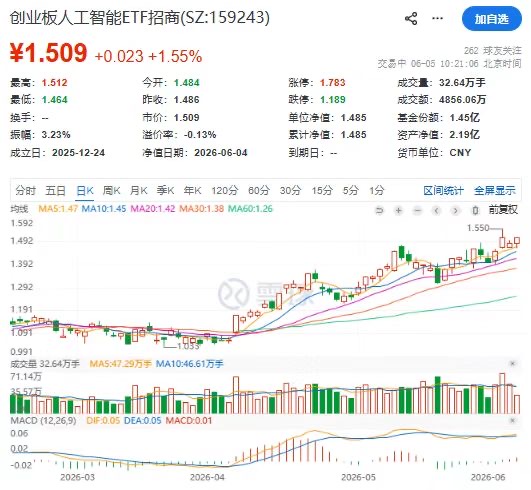Click the 1.550 high price marker on chart
The width and height of the screenshot is (531, 490).
coord(478,228)
